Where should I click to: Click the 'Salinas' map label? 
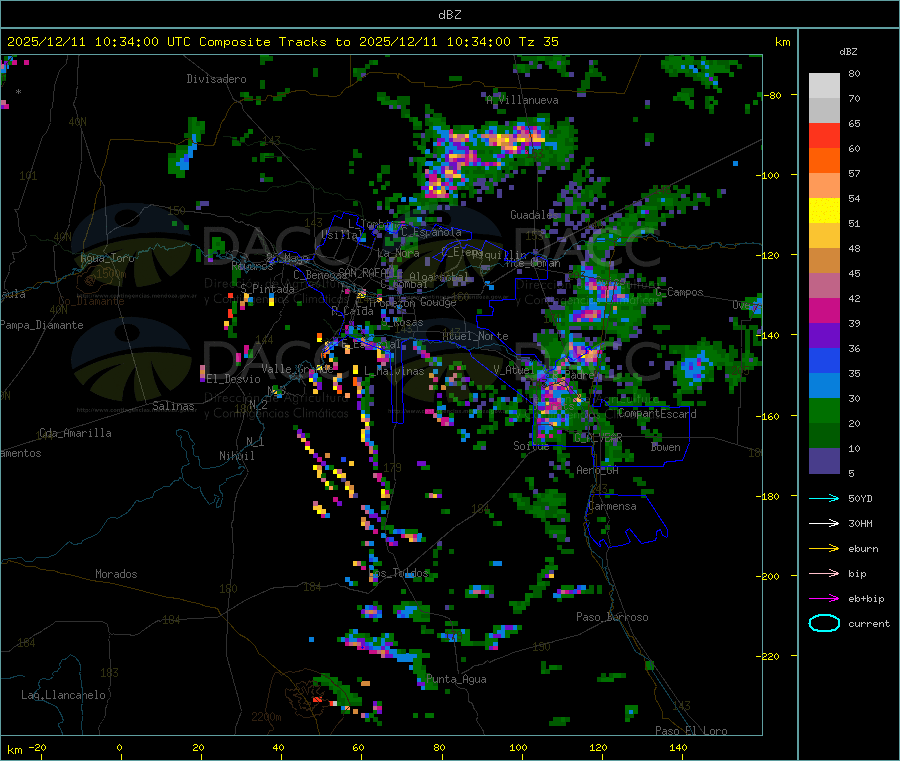[x=173, y=406]
